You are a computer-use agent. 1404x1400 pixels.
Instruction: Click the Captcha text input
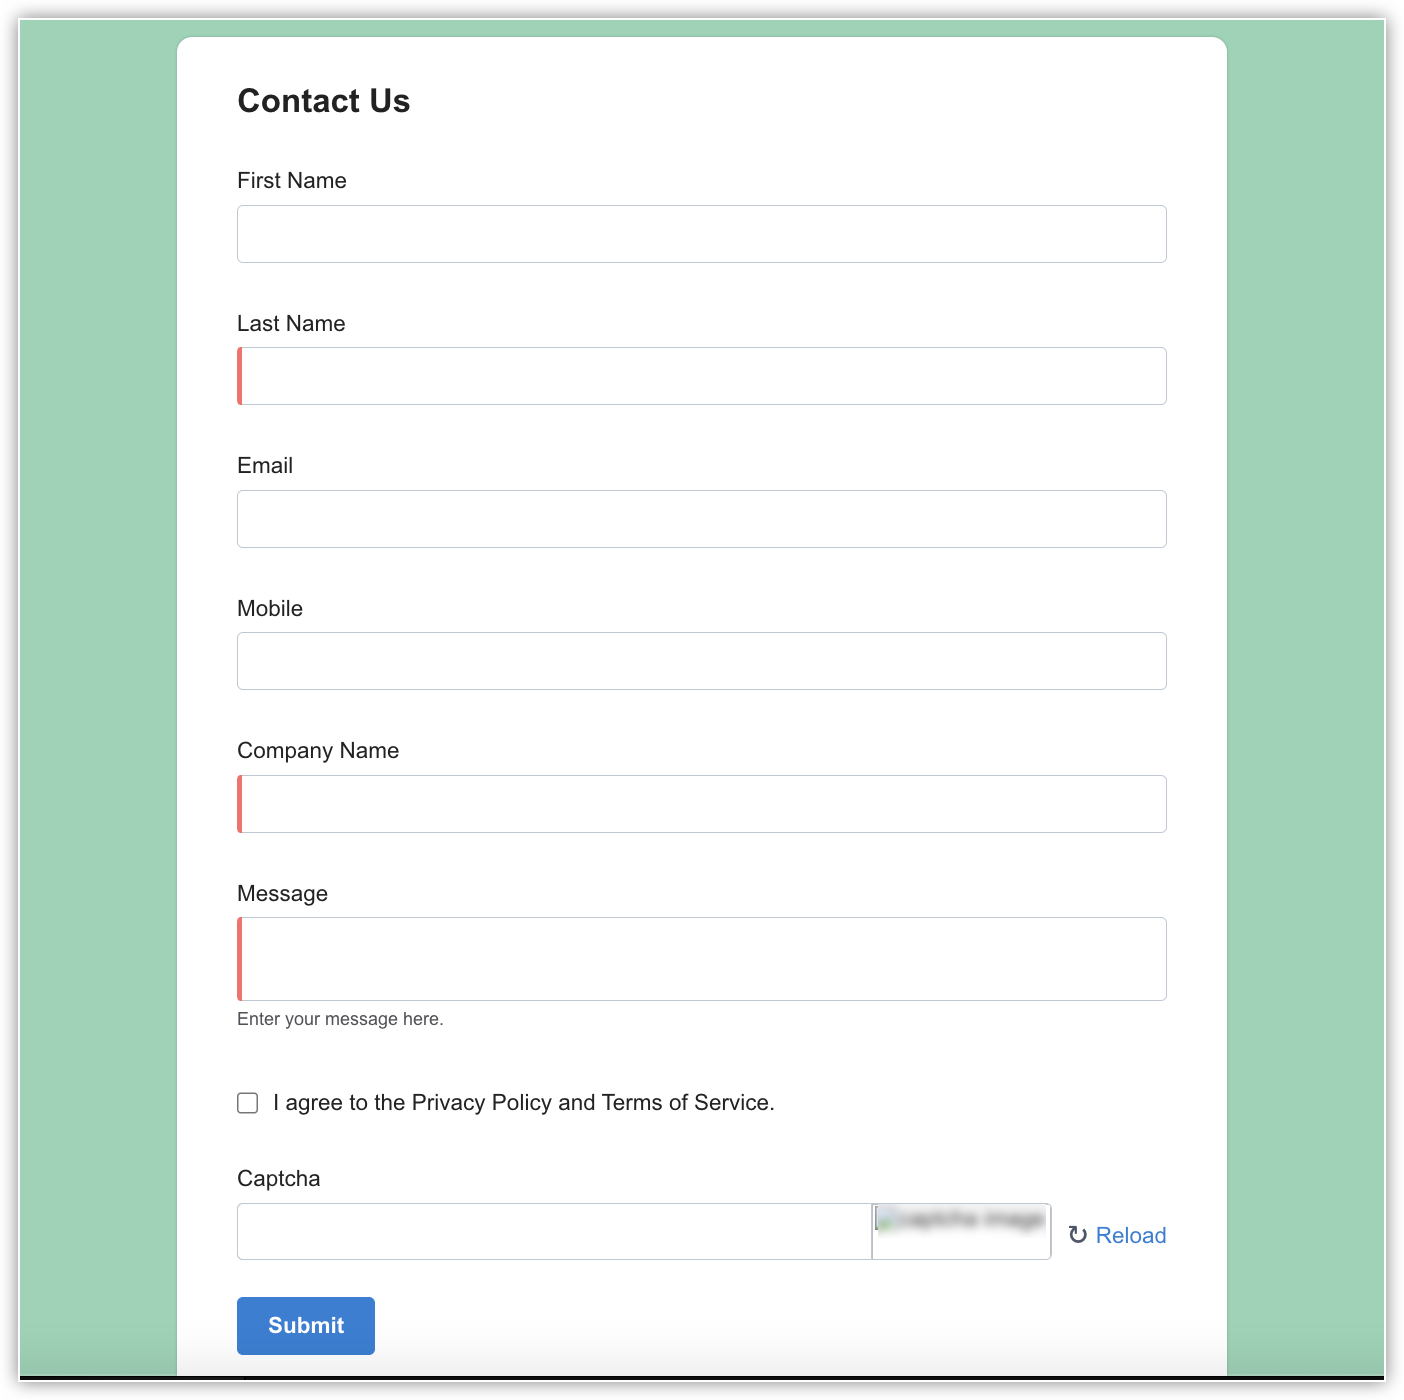coord(554,1231)
